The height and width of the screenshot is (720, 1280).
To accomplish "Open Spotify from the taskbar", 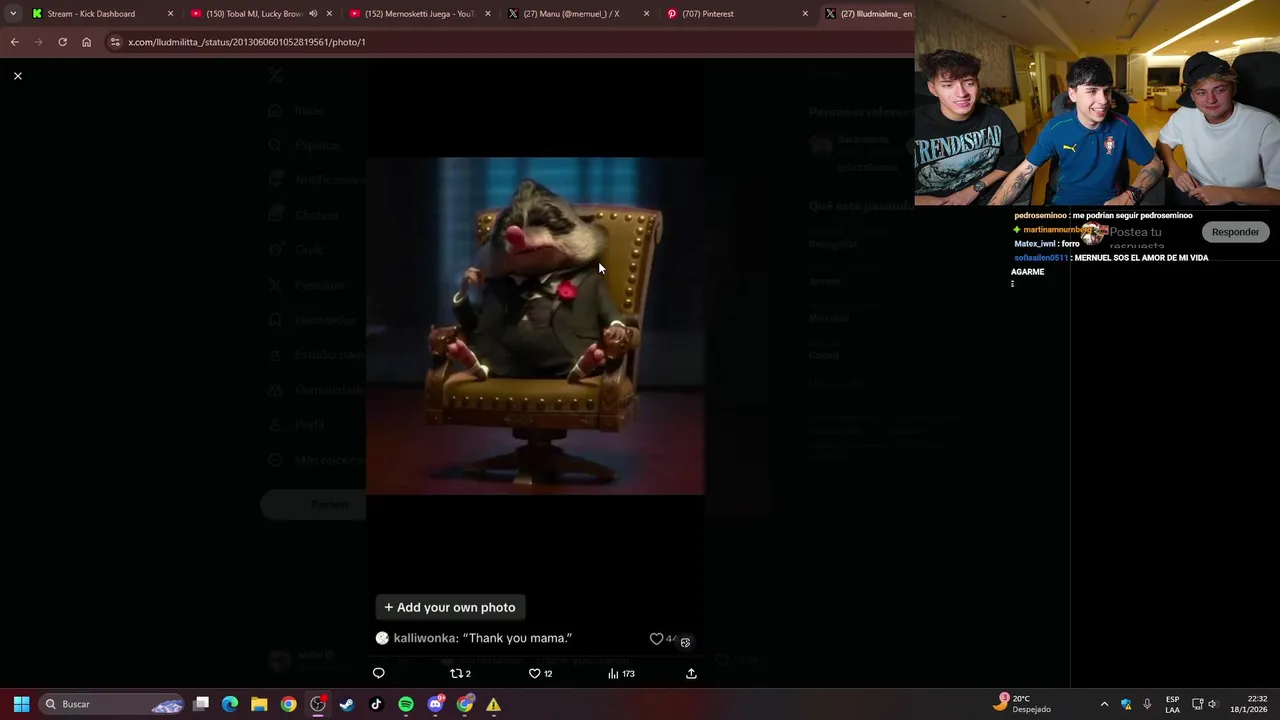I will (406, 704).
